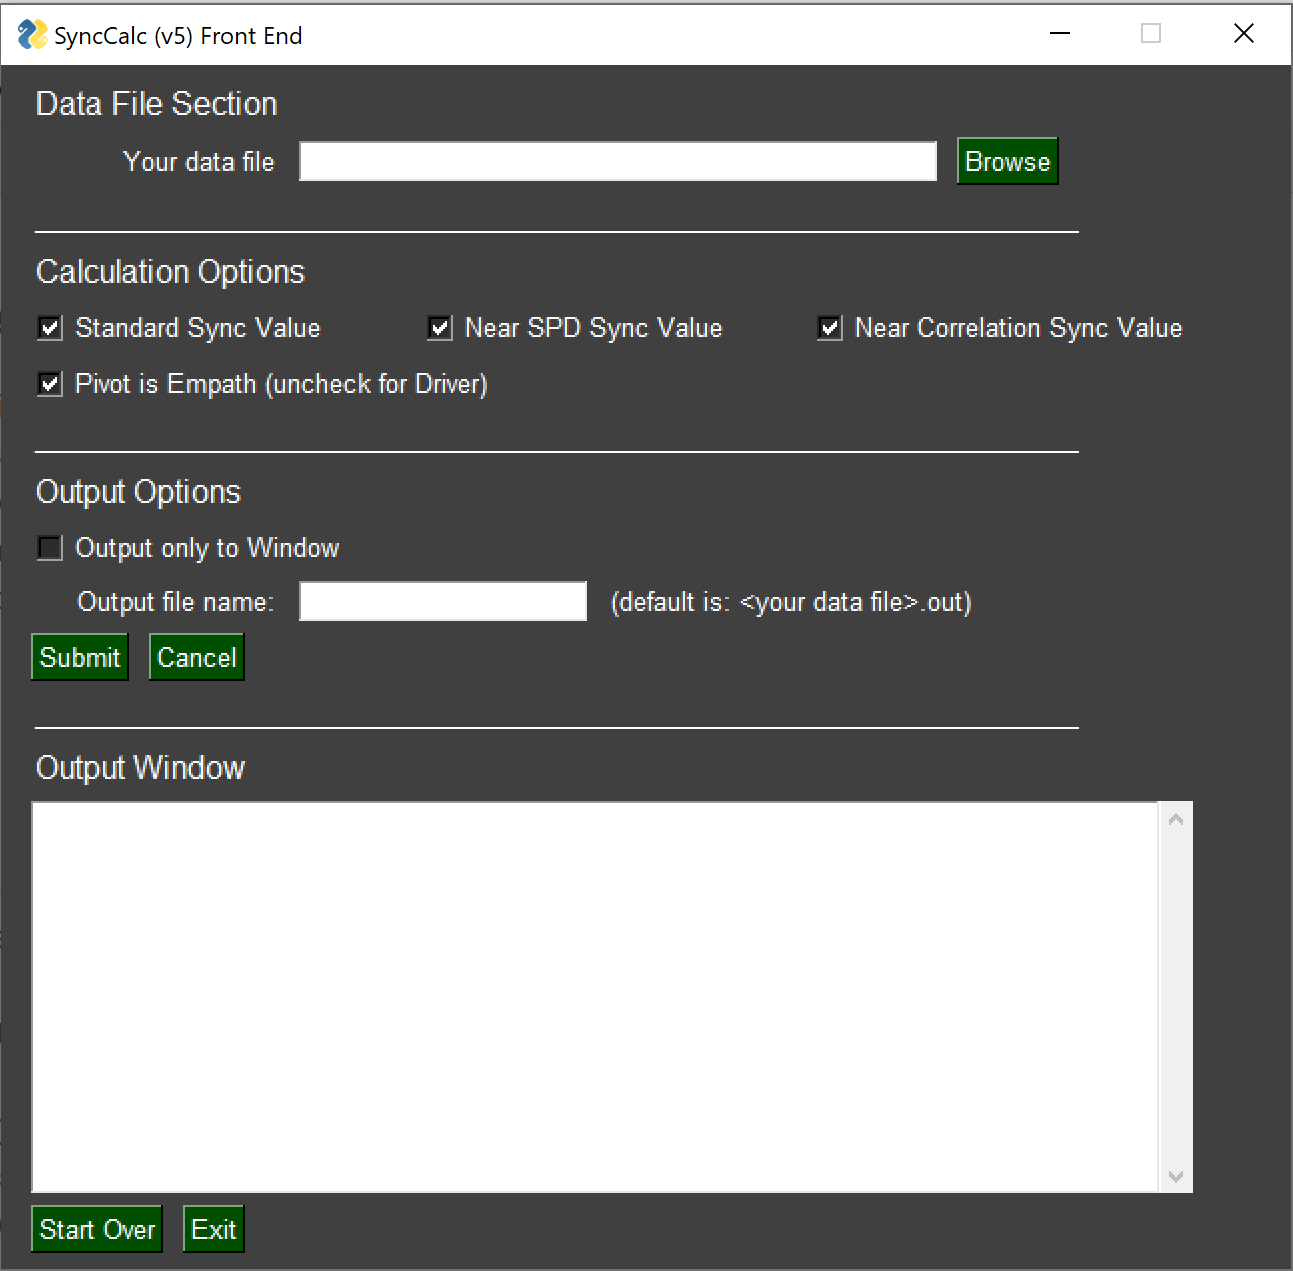The width and height of the screenshot is (1293, 1271).
Task: Minimize the SyncCalc window
Action: (1059, 33)
